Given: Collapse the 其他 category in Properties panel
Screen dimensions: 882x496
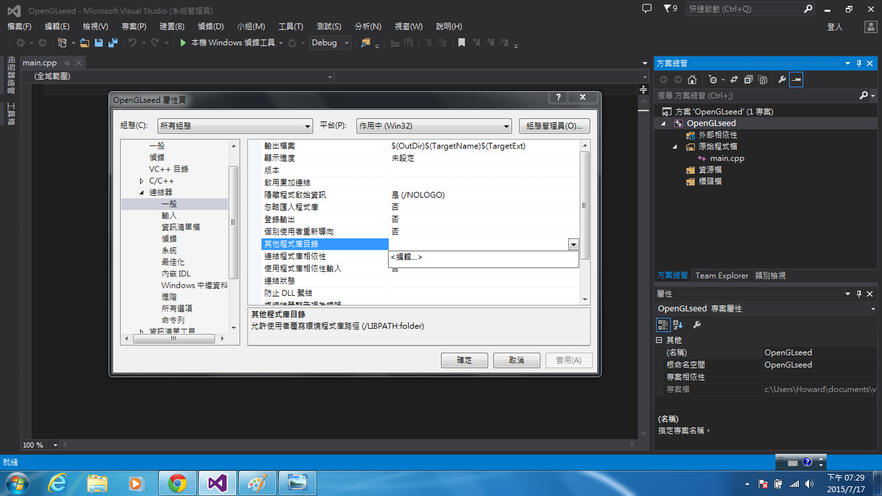Looking at the screenshot, I should click(659, 340).
